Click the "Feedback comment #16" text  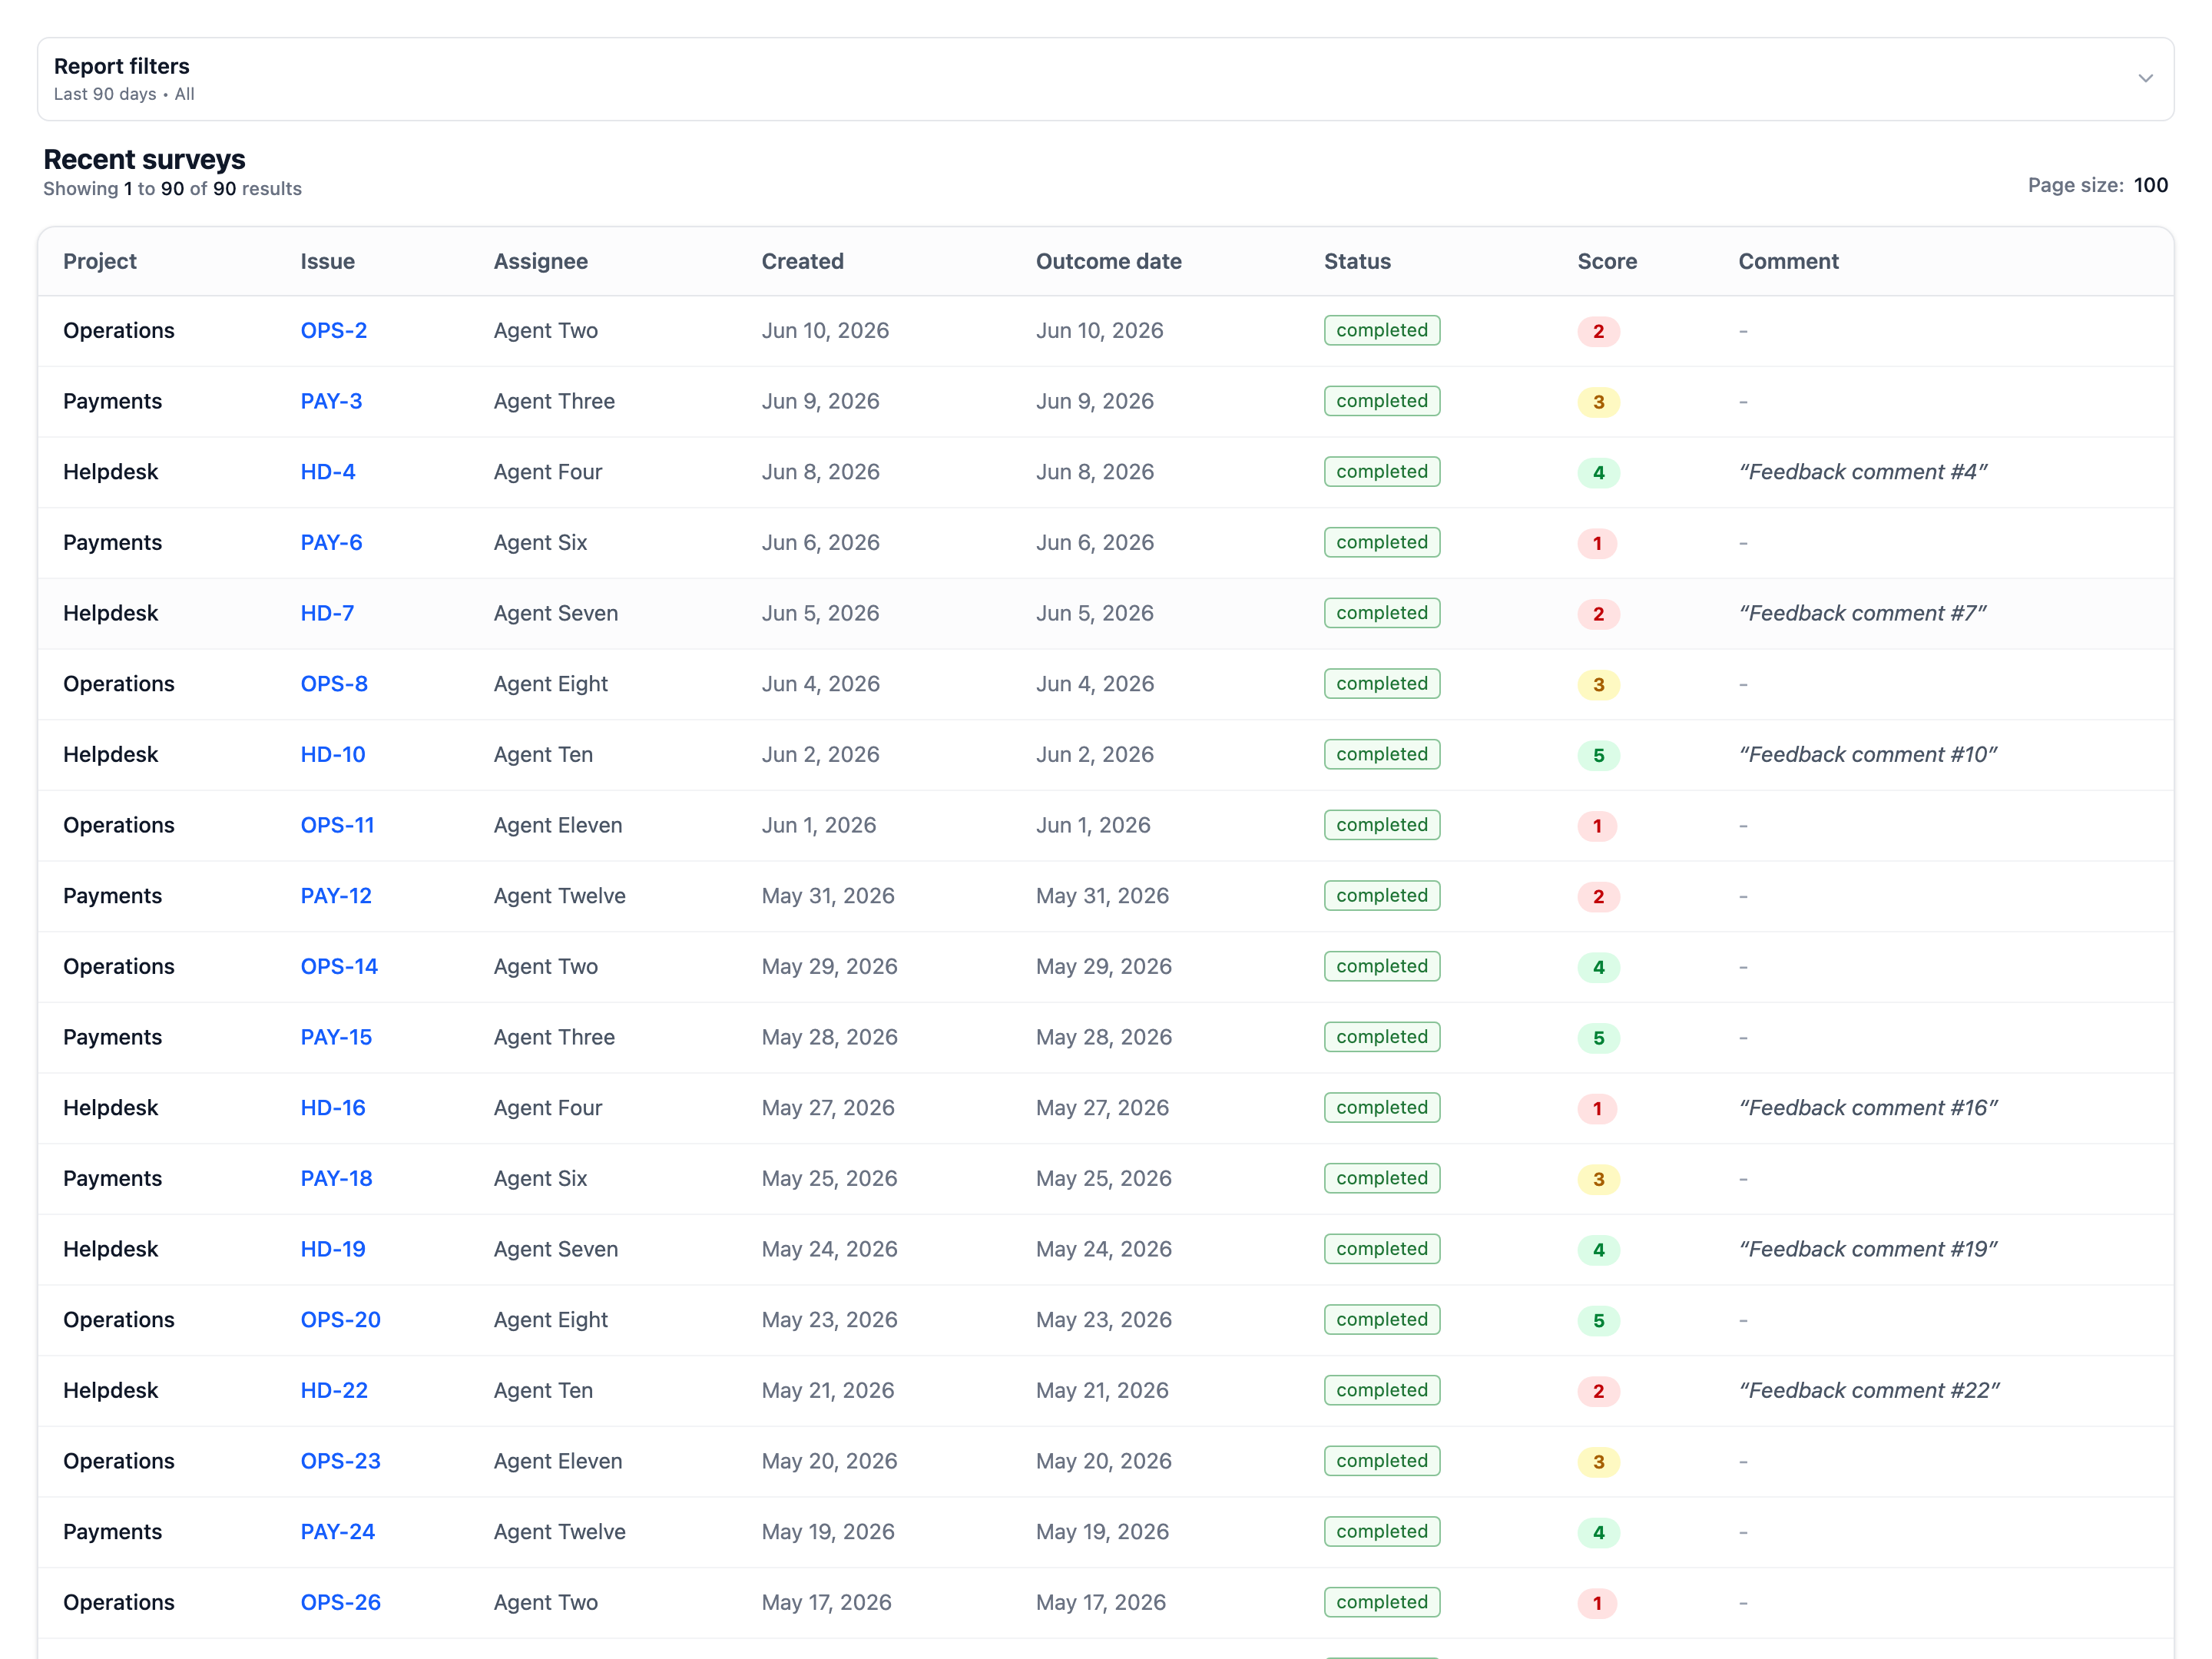(x=1867, y=1108)
